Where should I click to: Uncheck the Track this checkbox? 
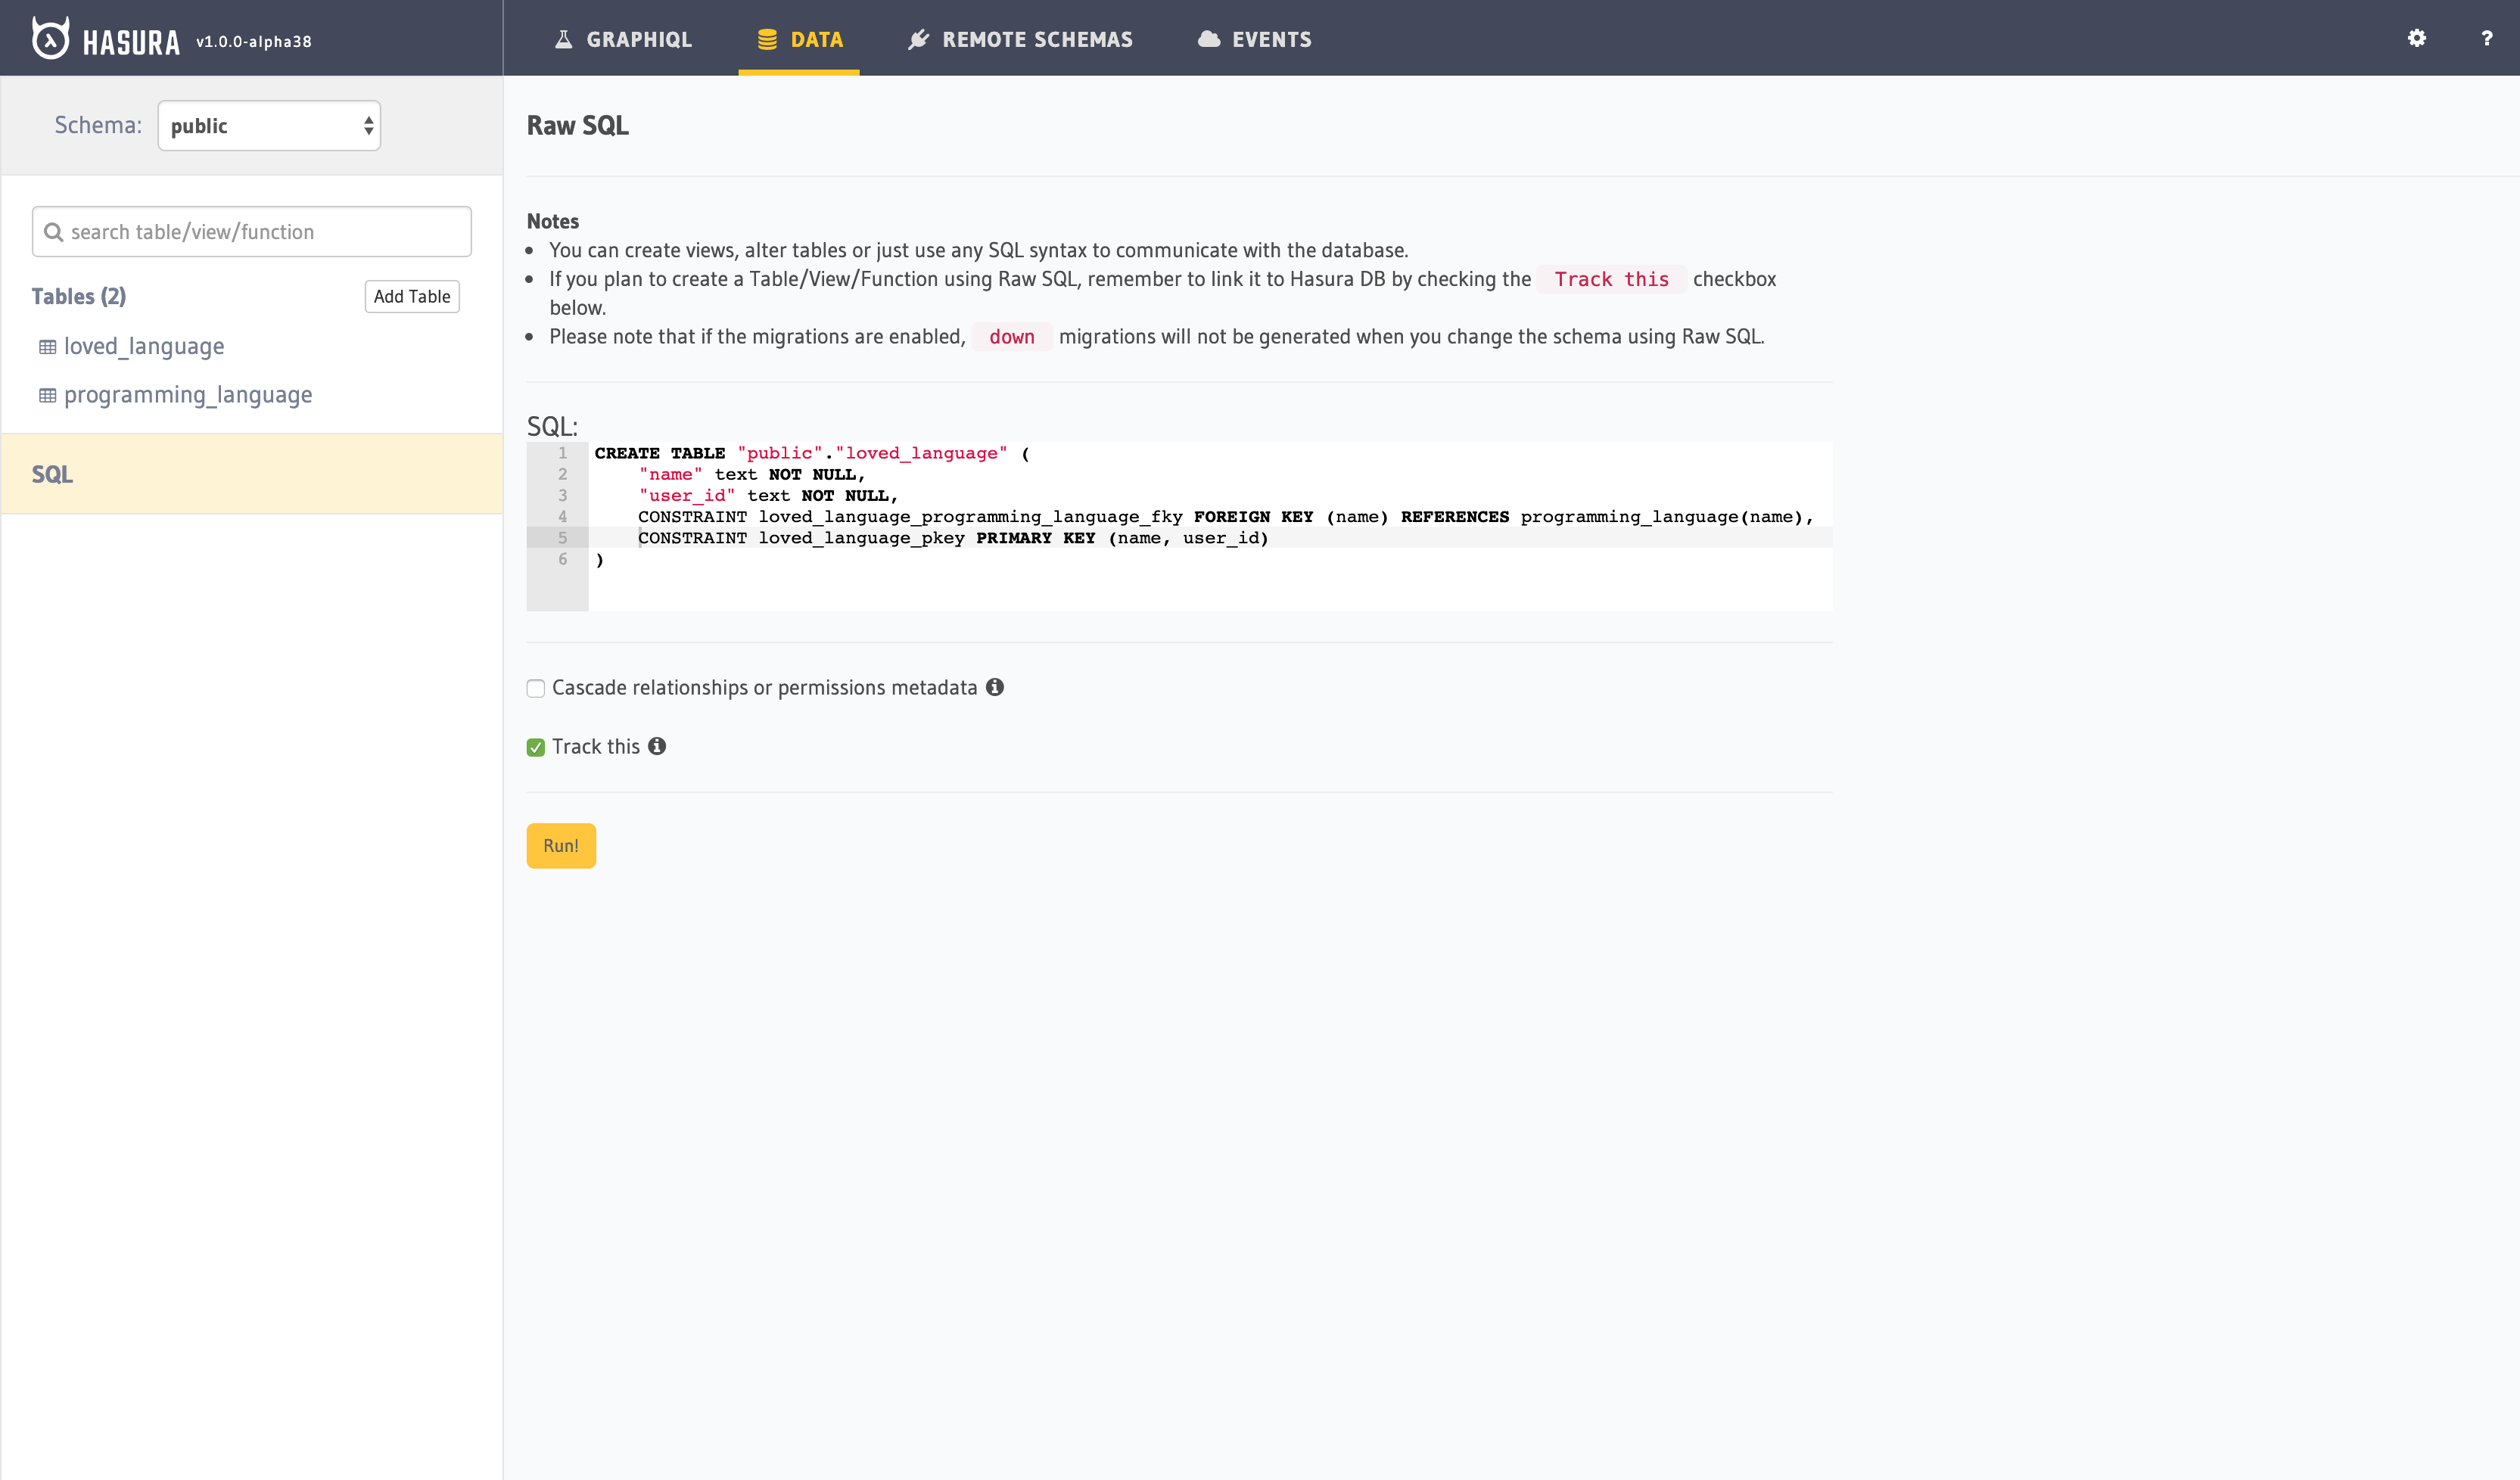point(536,747)
